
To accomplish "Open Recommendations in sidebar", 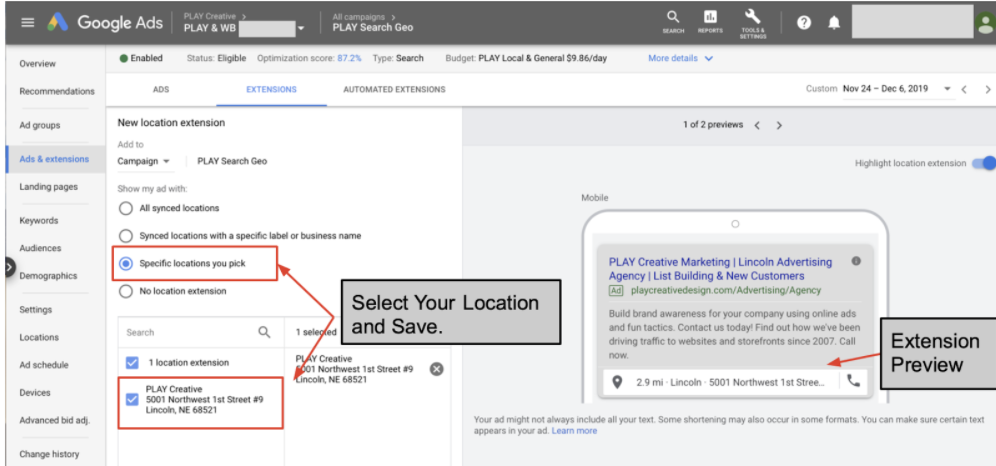I will point(57,91).
